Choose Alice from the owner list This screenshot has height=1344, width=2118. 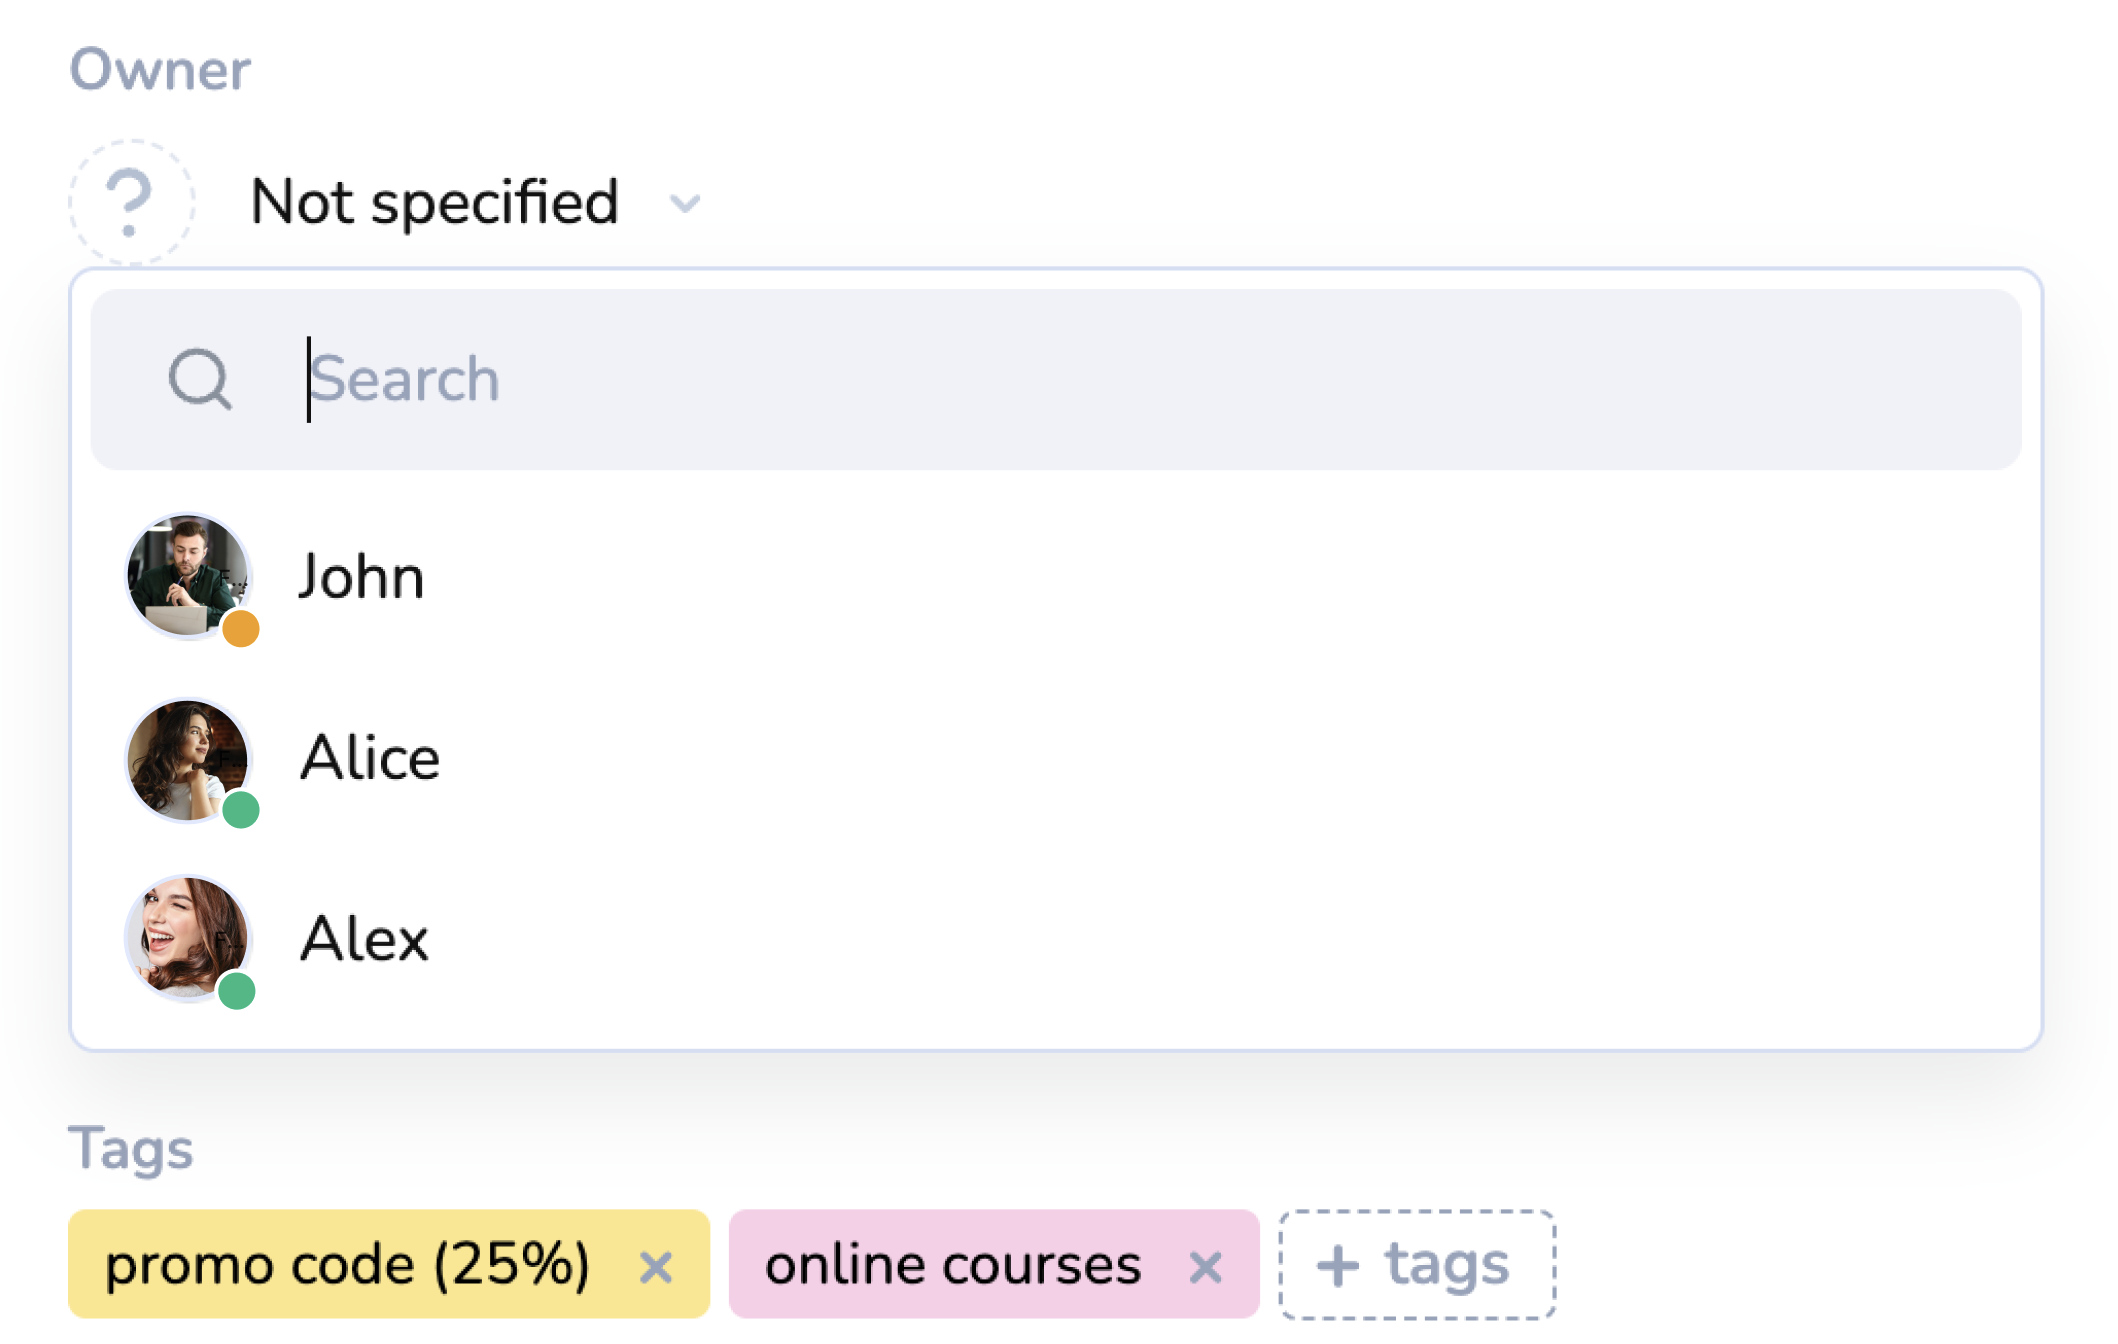click(370, 758)
